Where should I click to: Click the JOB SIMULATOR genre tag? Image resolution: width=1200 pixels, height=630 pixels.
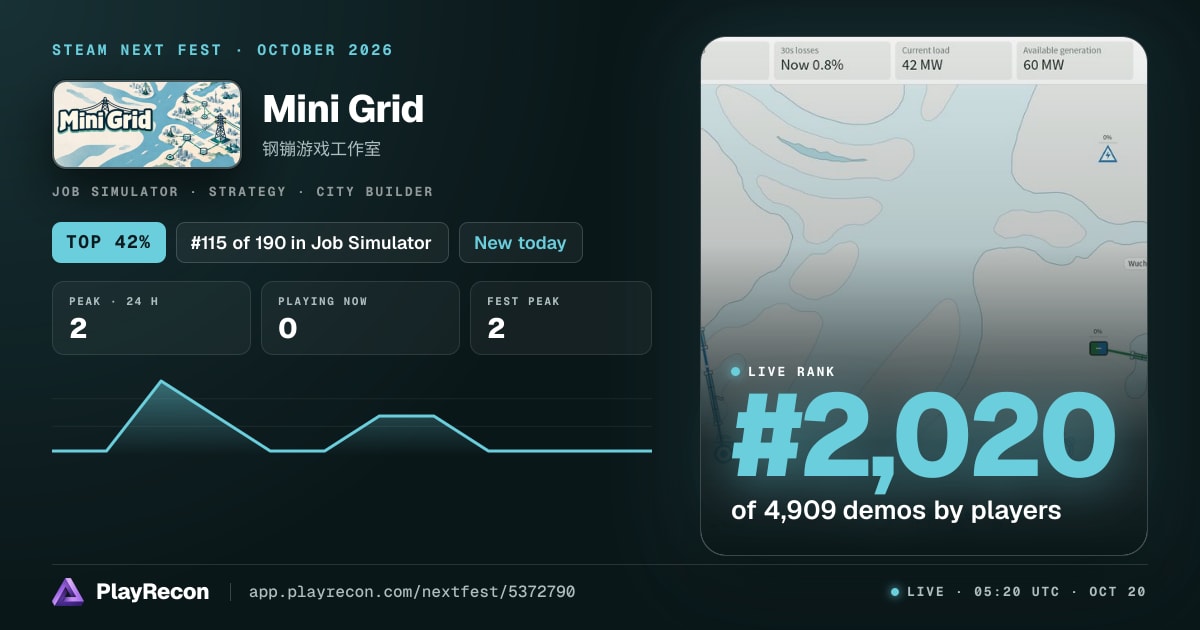tap(115, 191)
